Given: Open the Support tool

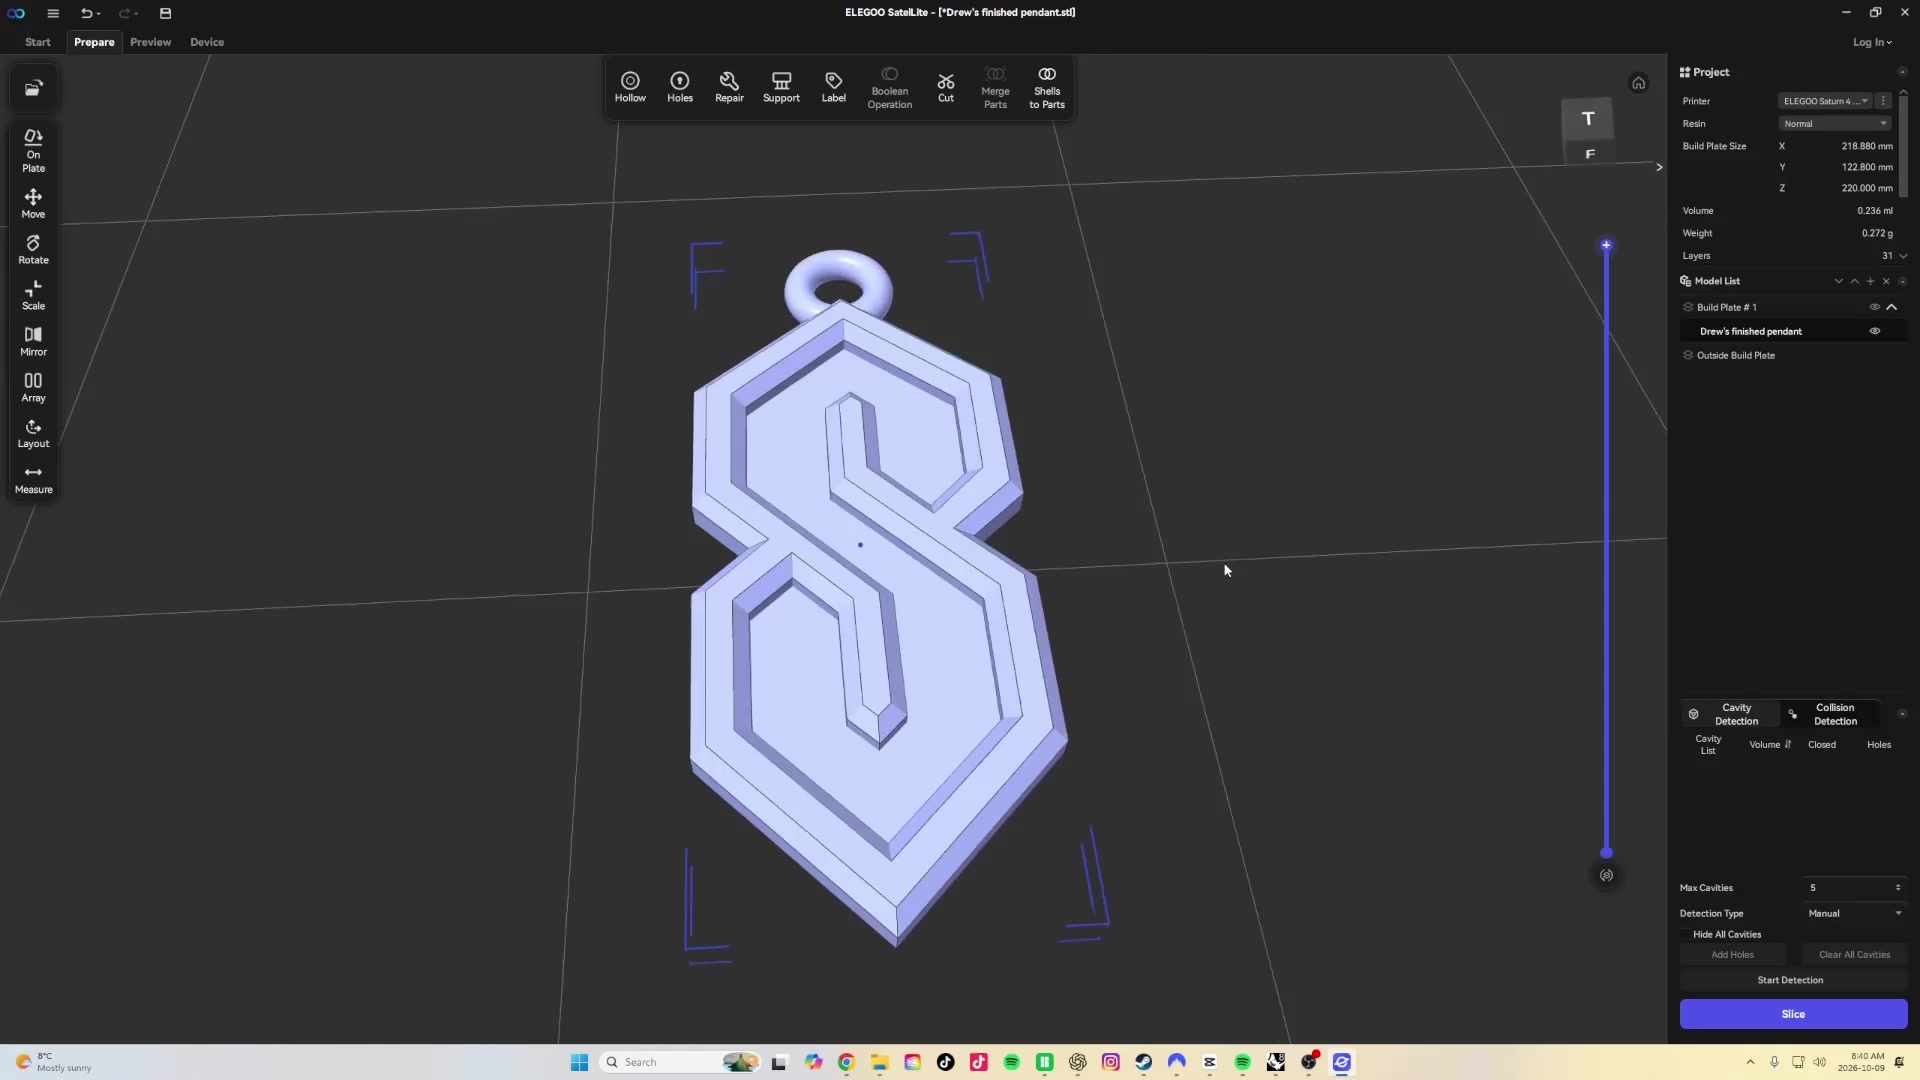Looking at the screenshot, I should click(x=781, y=87).
